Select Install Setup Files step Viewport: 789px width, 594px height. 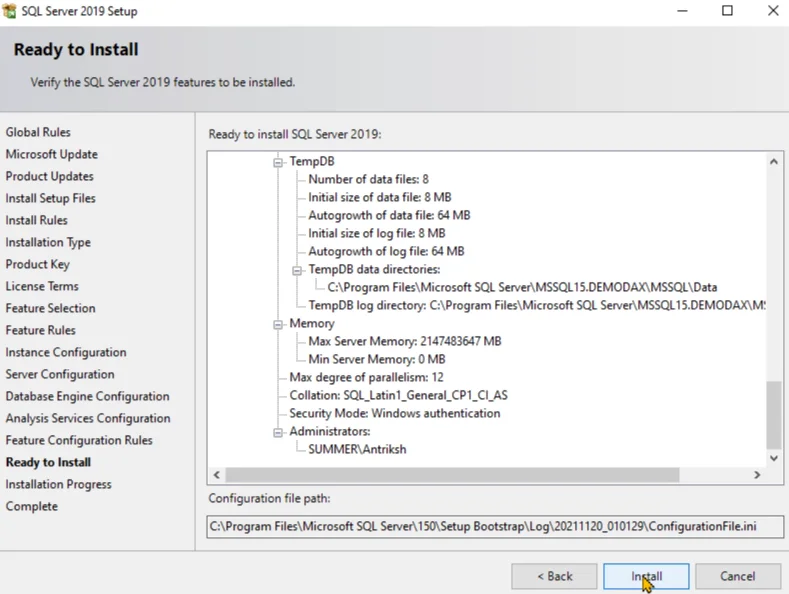[x=50, y=198]
